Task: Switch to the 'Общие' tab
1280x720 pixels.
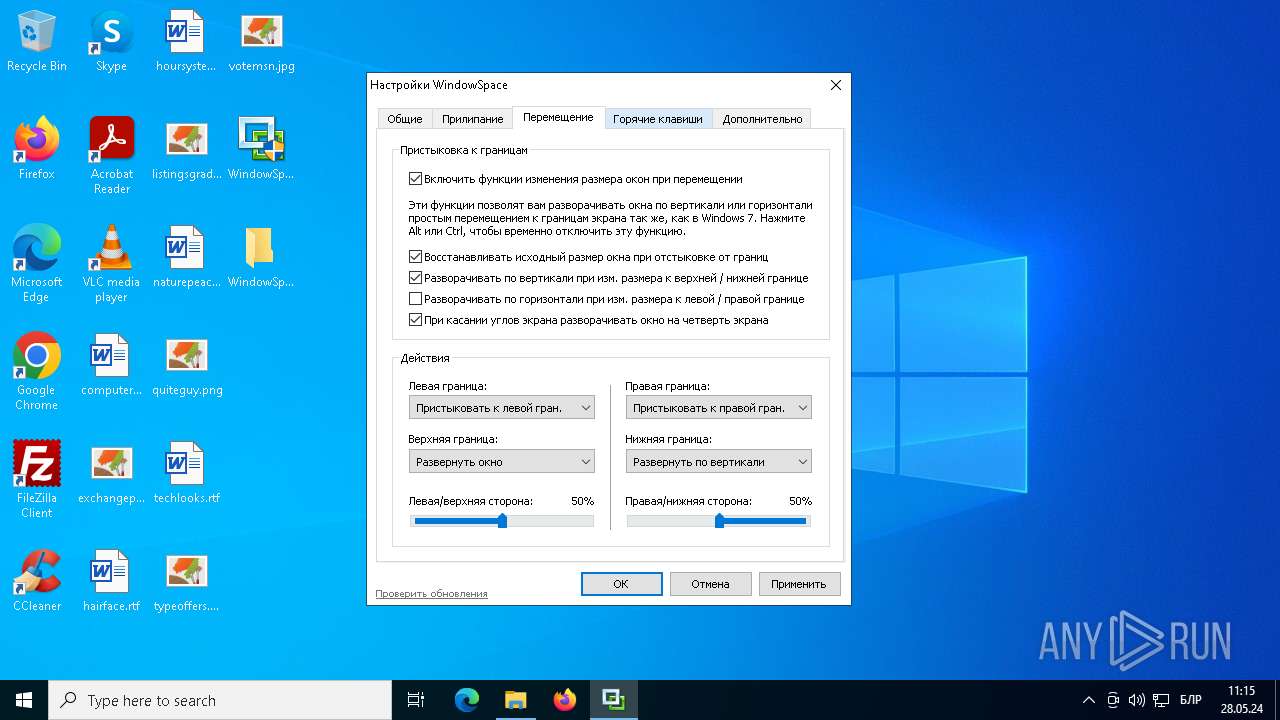Action: (x=405, y=119)
